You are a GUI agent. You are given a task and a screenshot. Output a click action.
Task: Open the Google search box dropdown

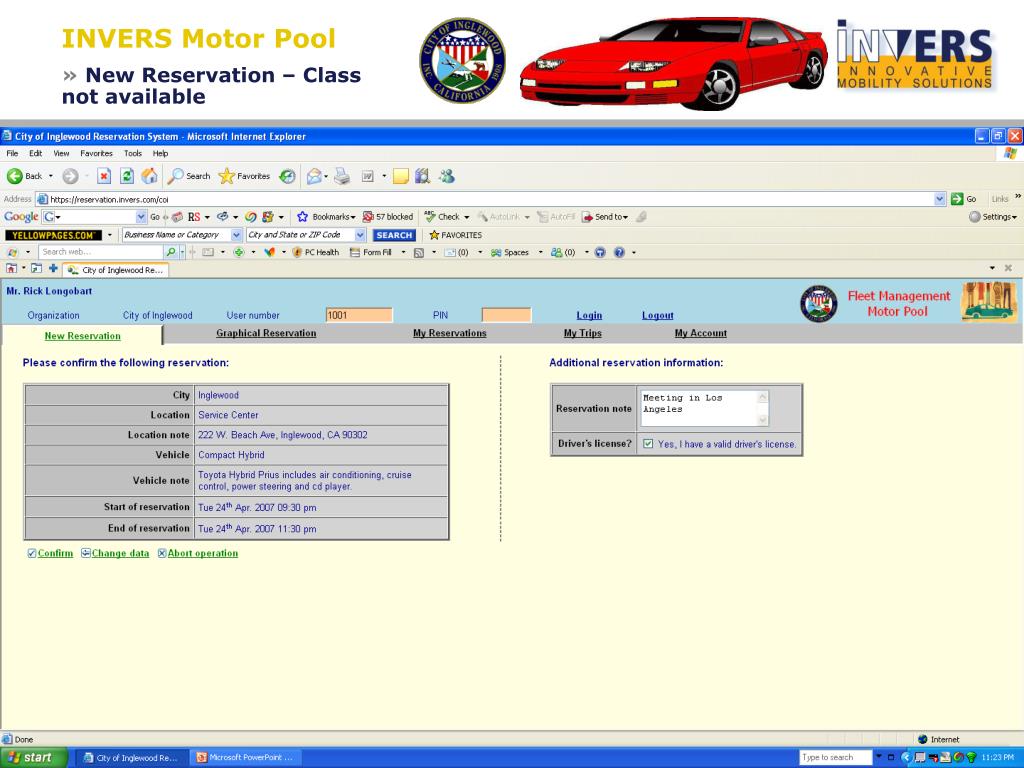pos(141,217)
